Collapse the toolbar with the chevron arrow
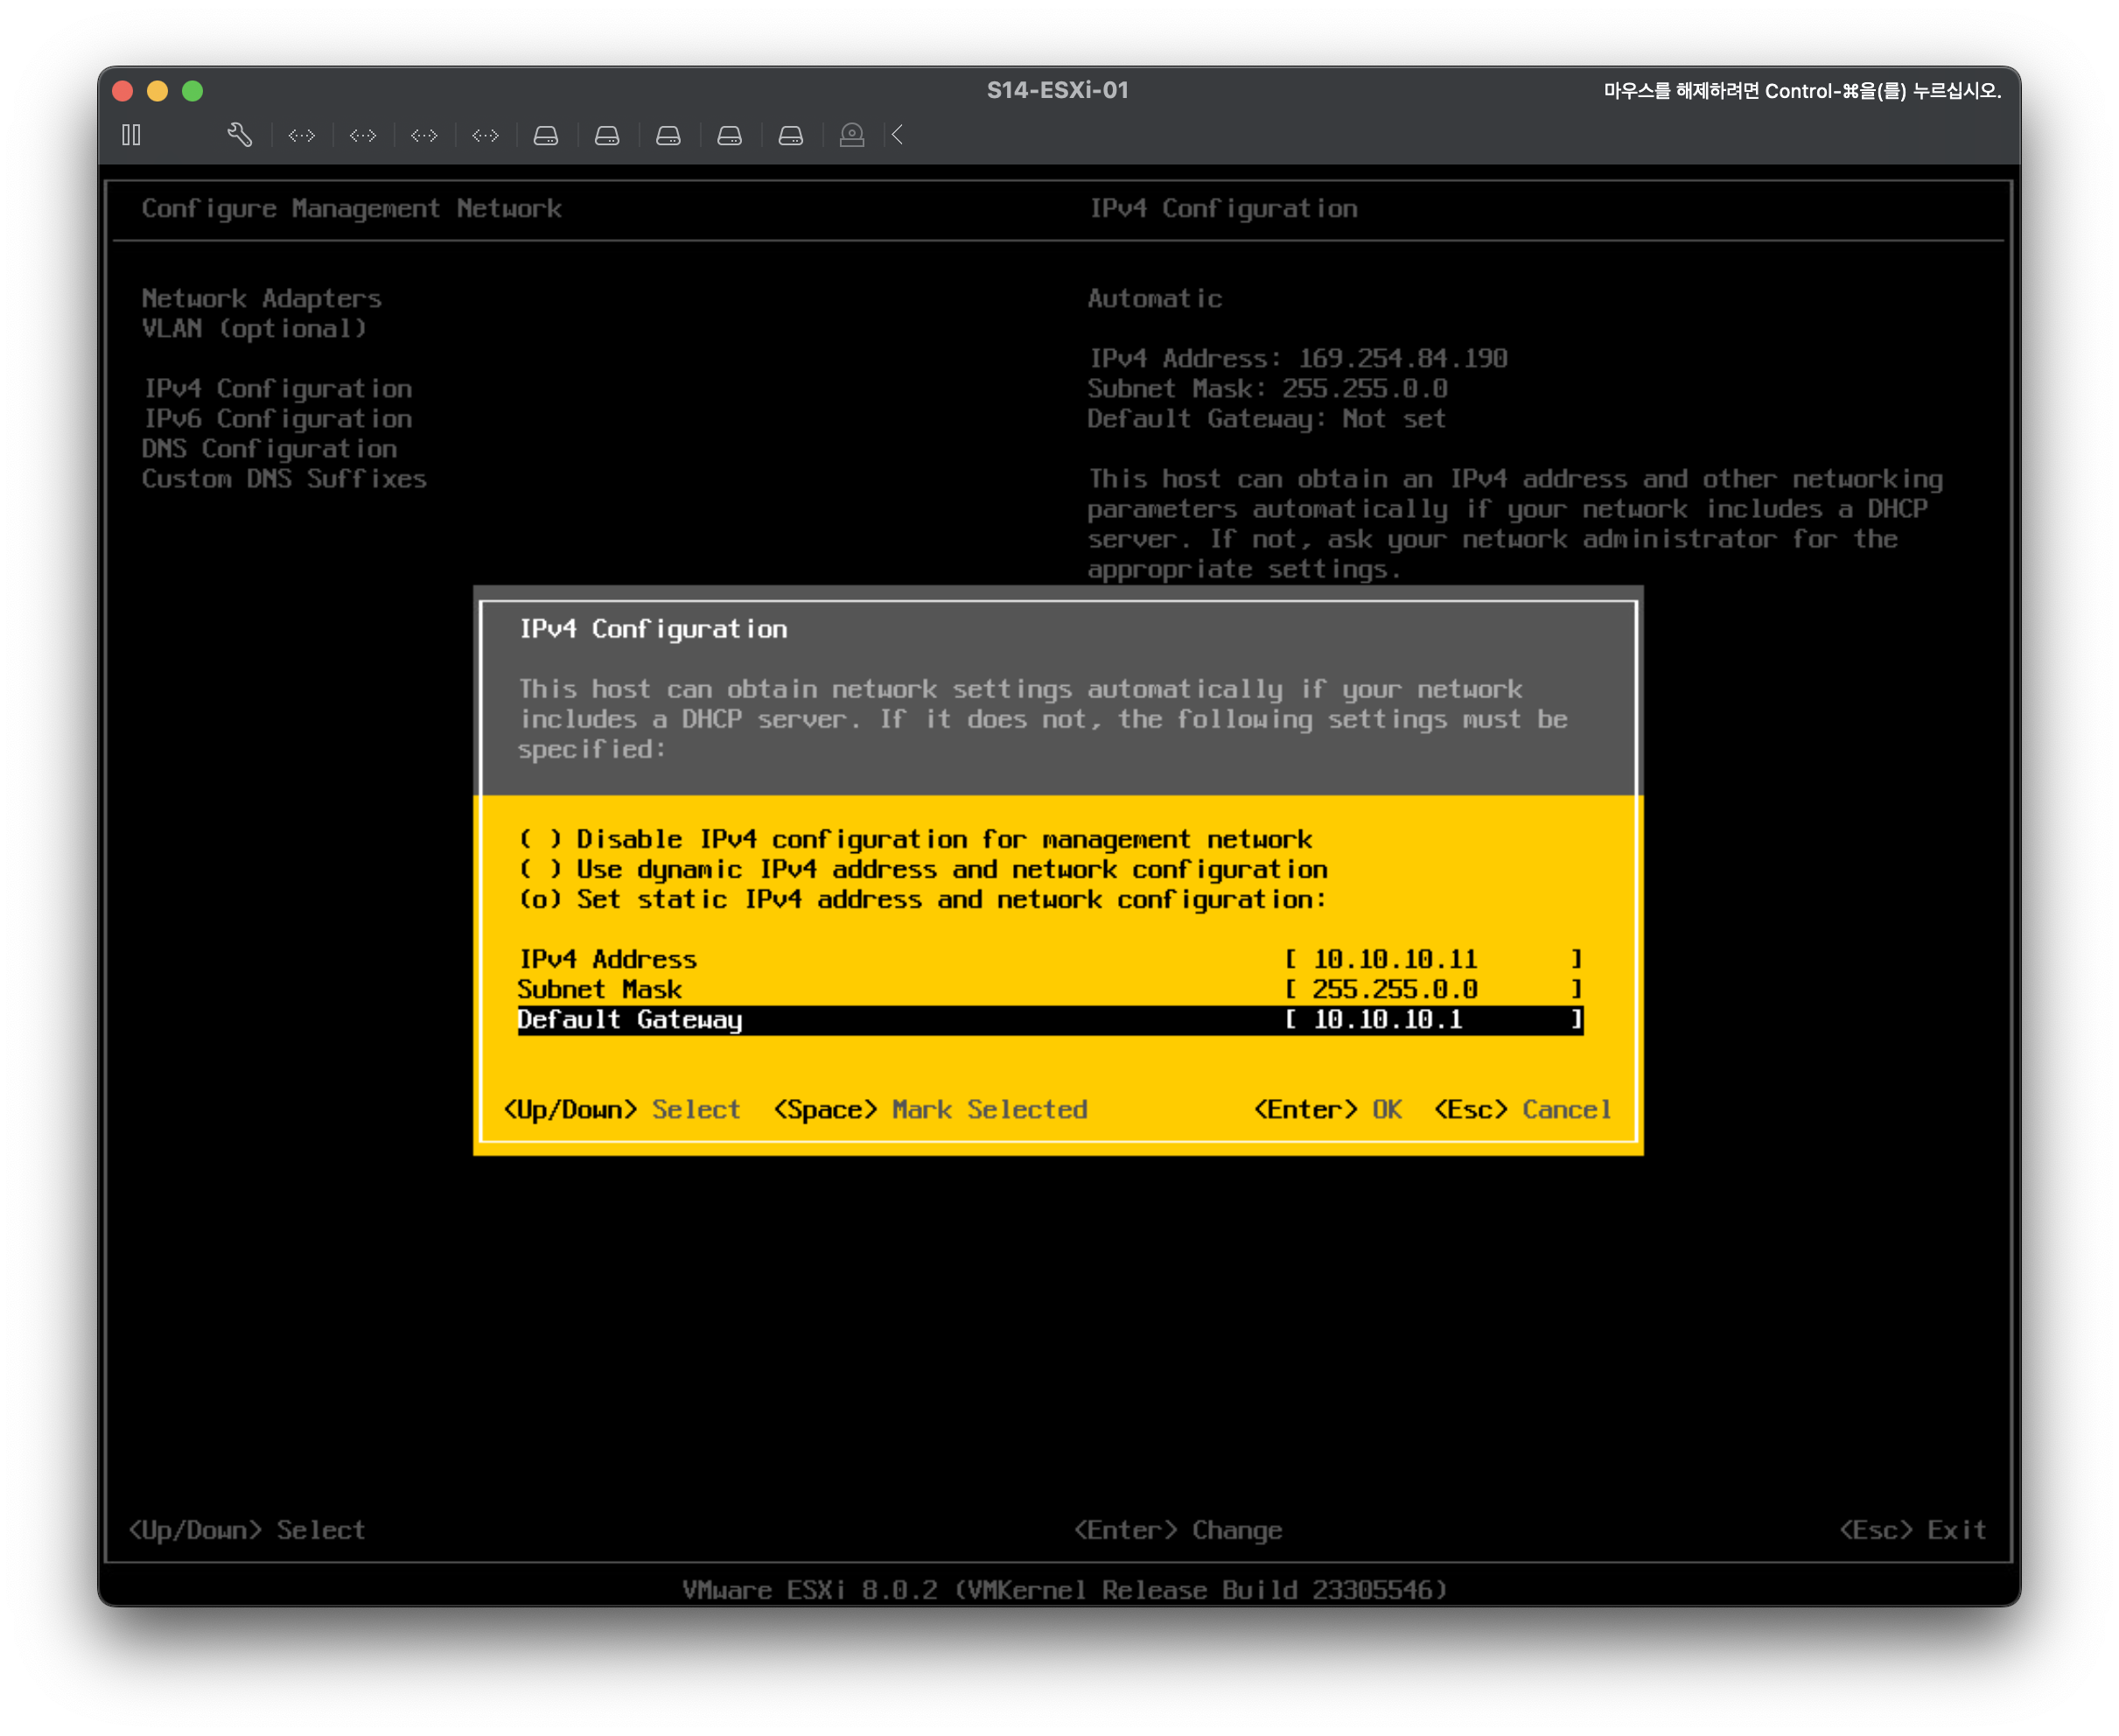This screenshot has height=1736, width=2119. pos(897,135)
